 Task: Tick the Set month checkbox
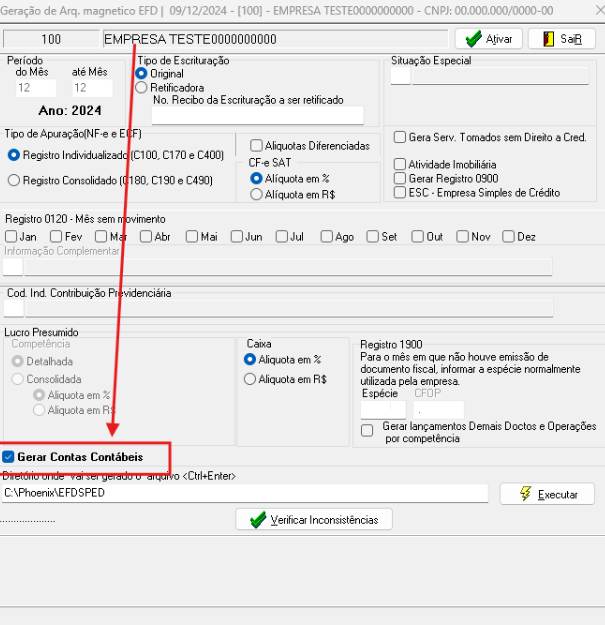click(x=373, y=236)
